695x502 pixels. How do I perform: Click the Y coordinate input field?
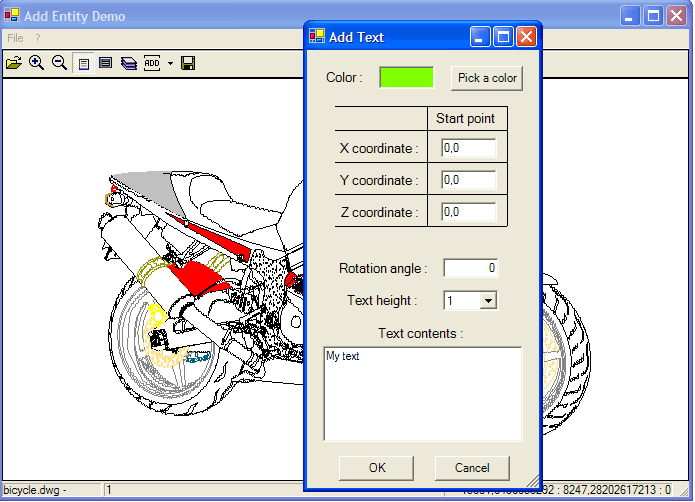pyautogui.click(x=469, y=180)
